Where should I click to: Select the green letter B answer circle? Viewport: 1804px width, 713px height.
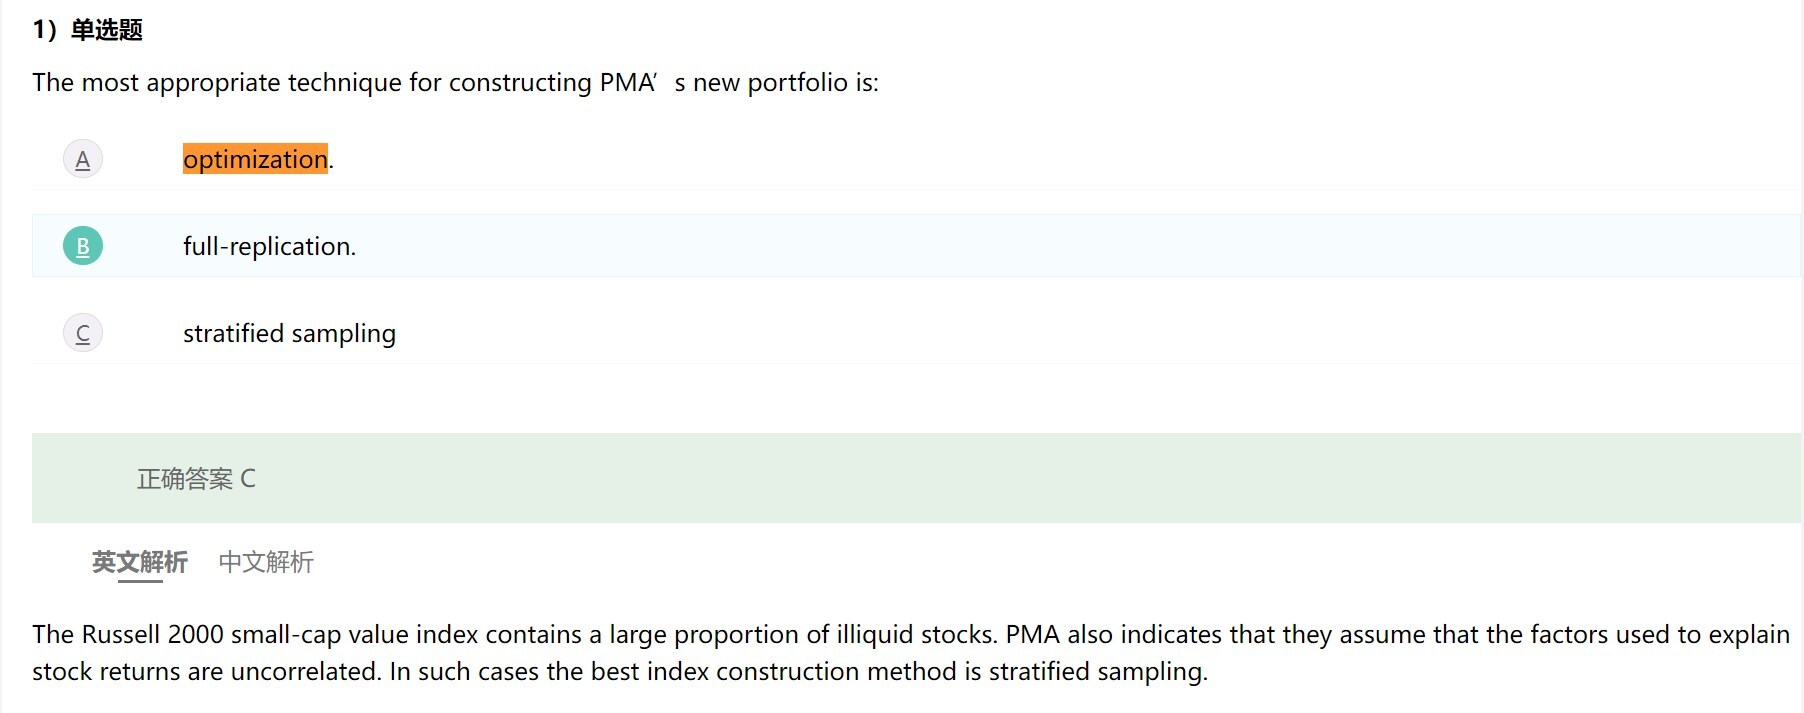point(83,246)
